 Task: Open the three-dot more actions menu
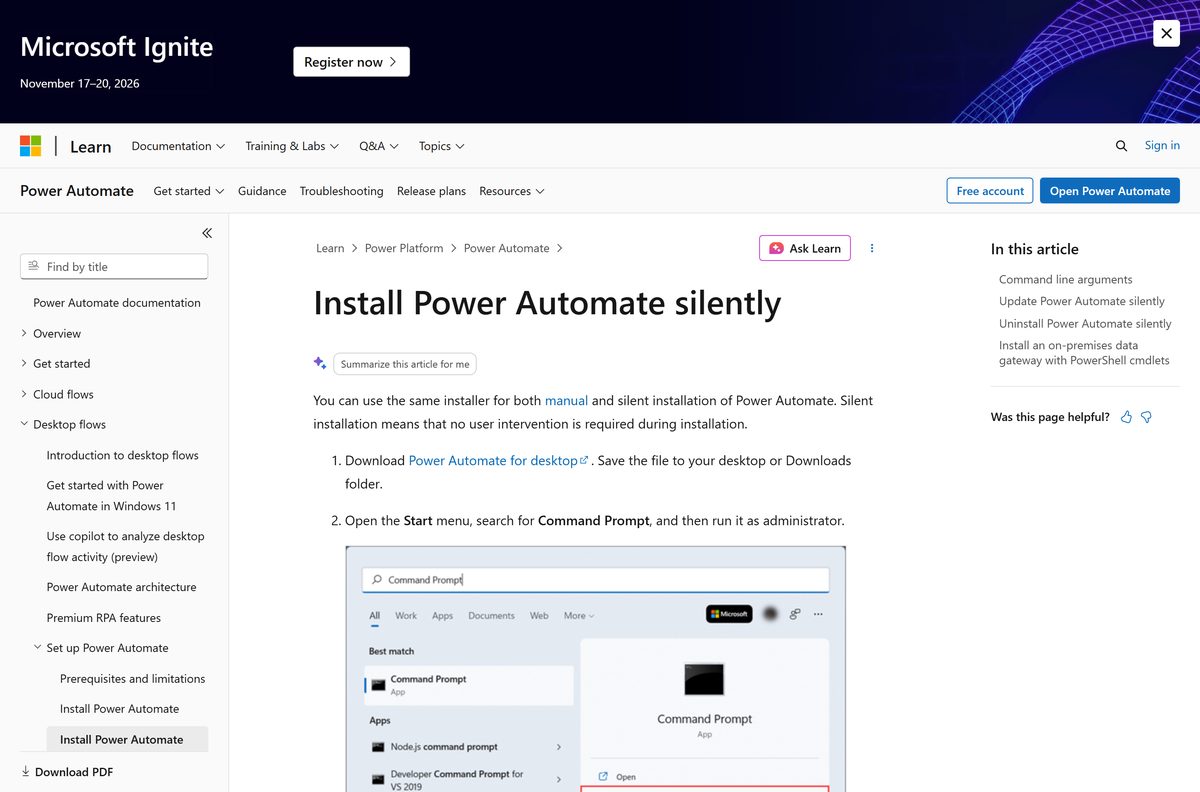(872, 248)
